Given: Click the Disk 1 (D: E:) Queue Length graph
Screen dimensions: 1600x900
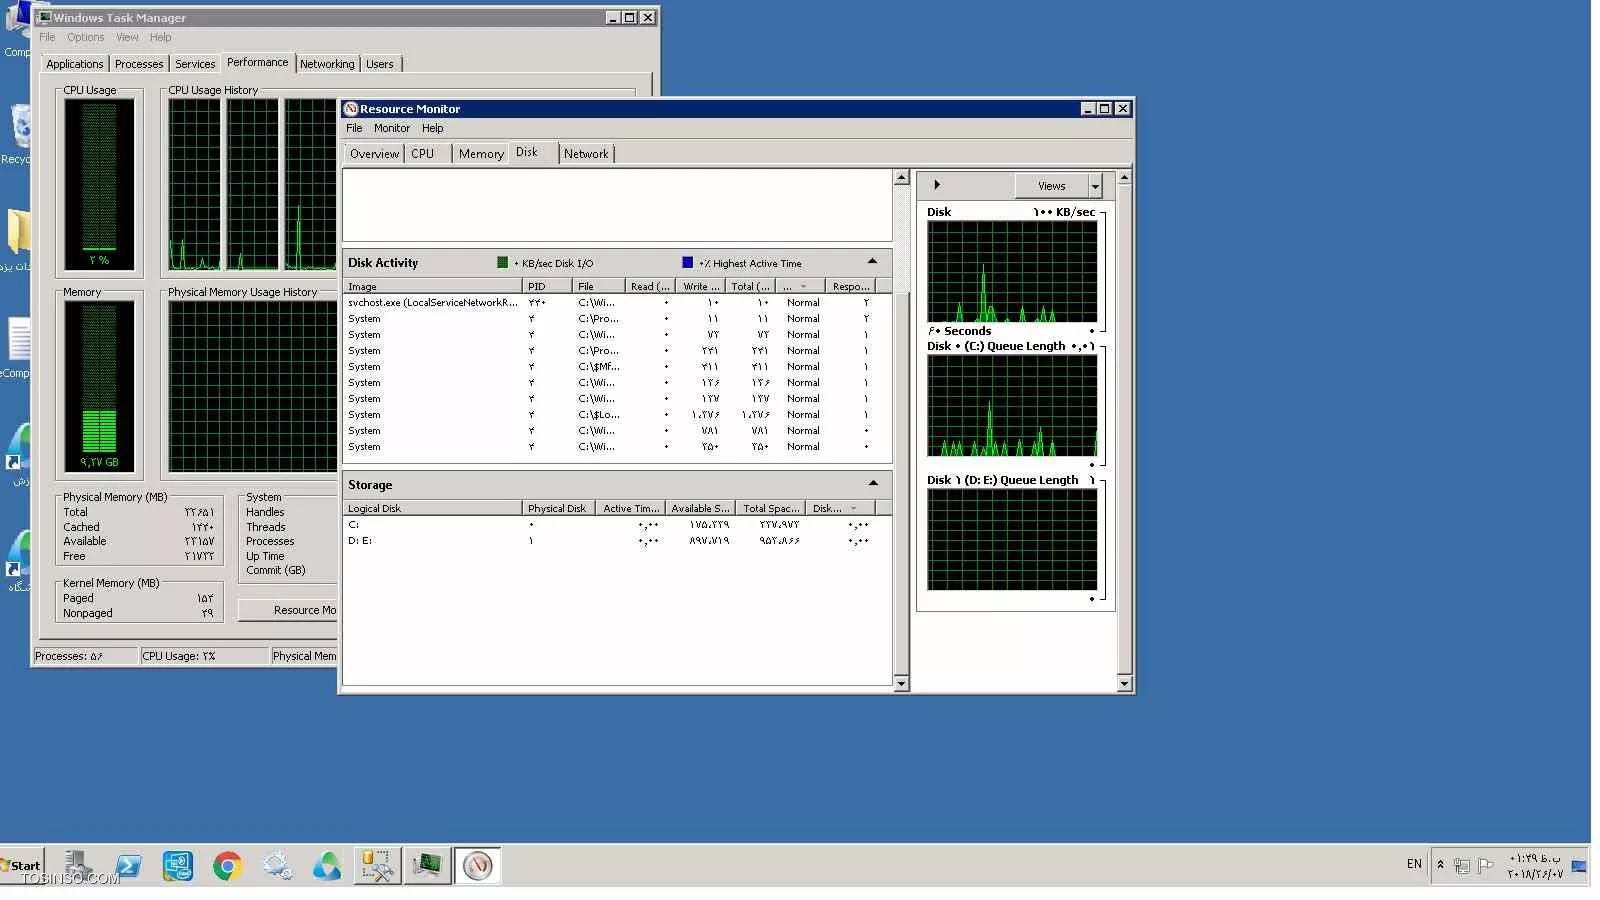Looking at the screenshot, I should (x=1012, y=539).
